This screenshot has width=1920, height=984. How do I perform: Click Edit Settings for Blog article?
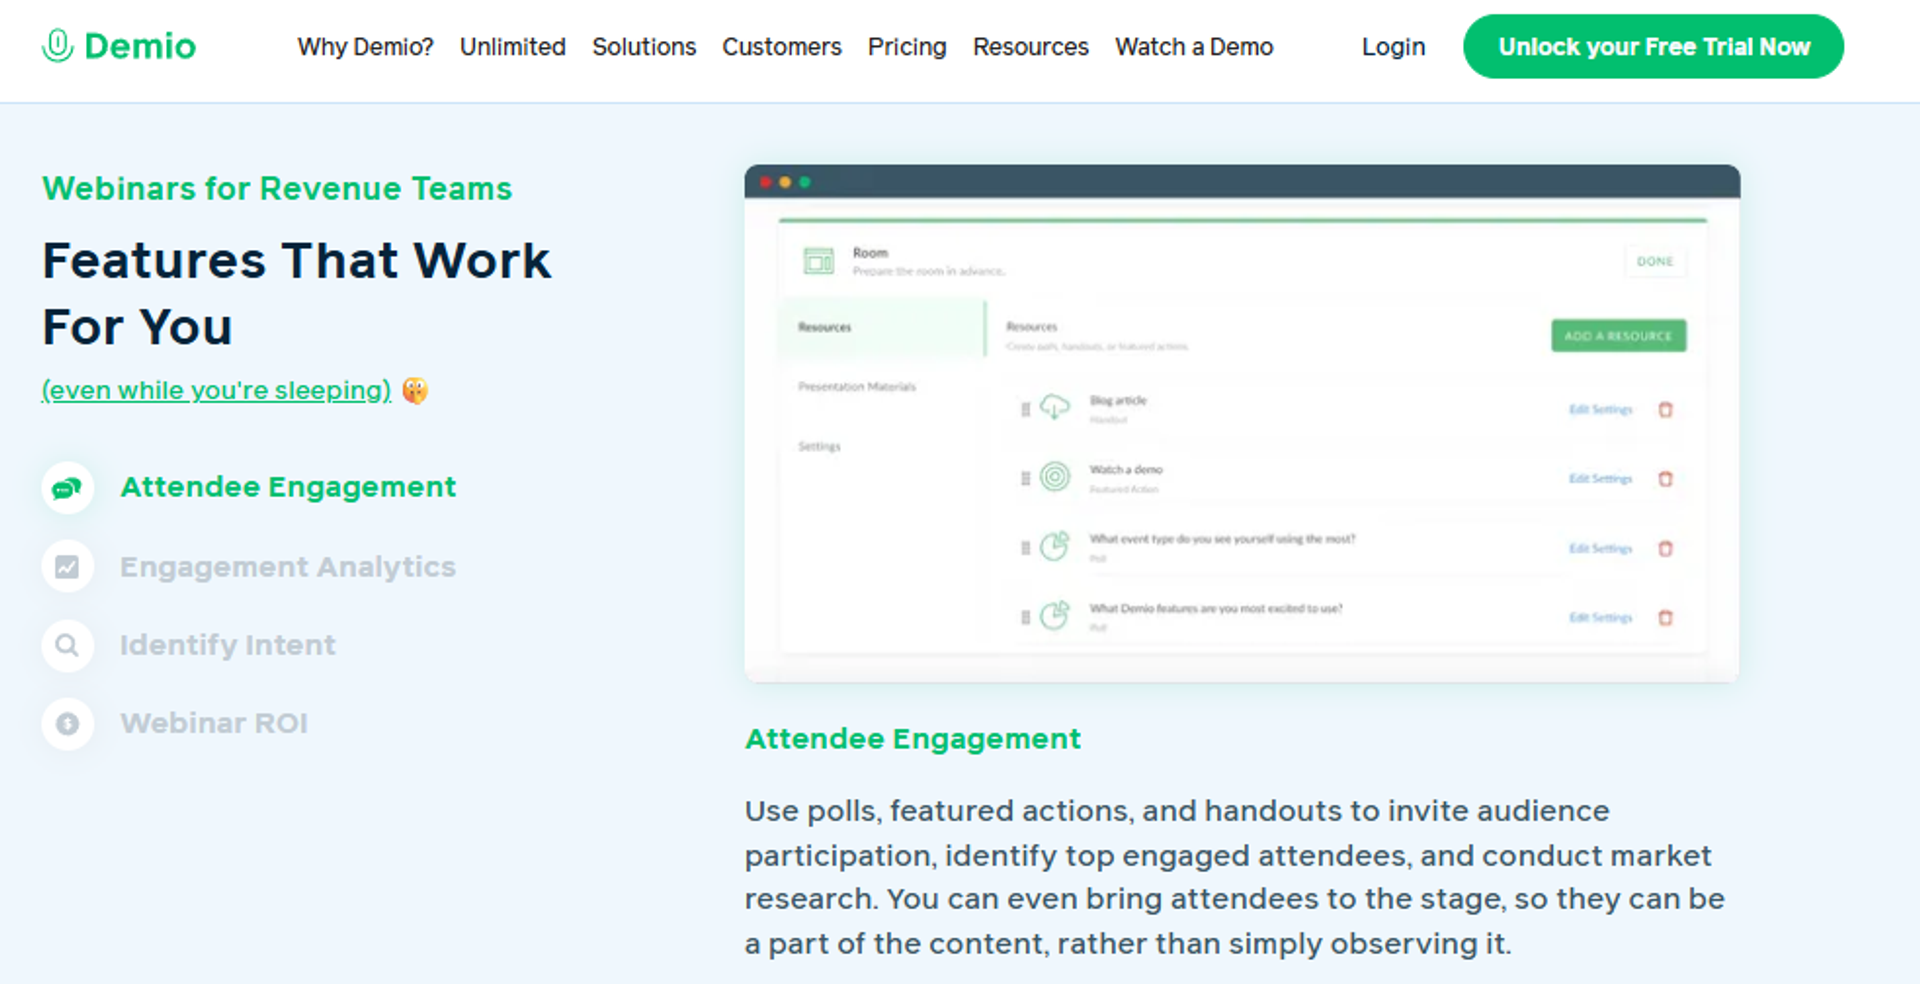point(1600,409)
